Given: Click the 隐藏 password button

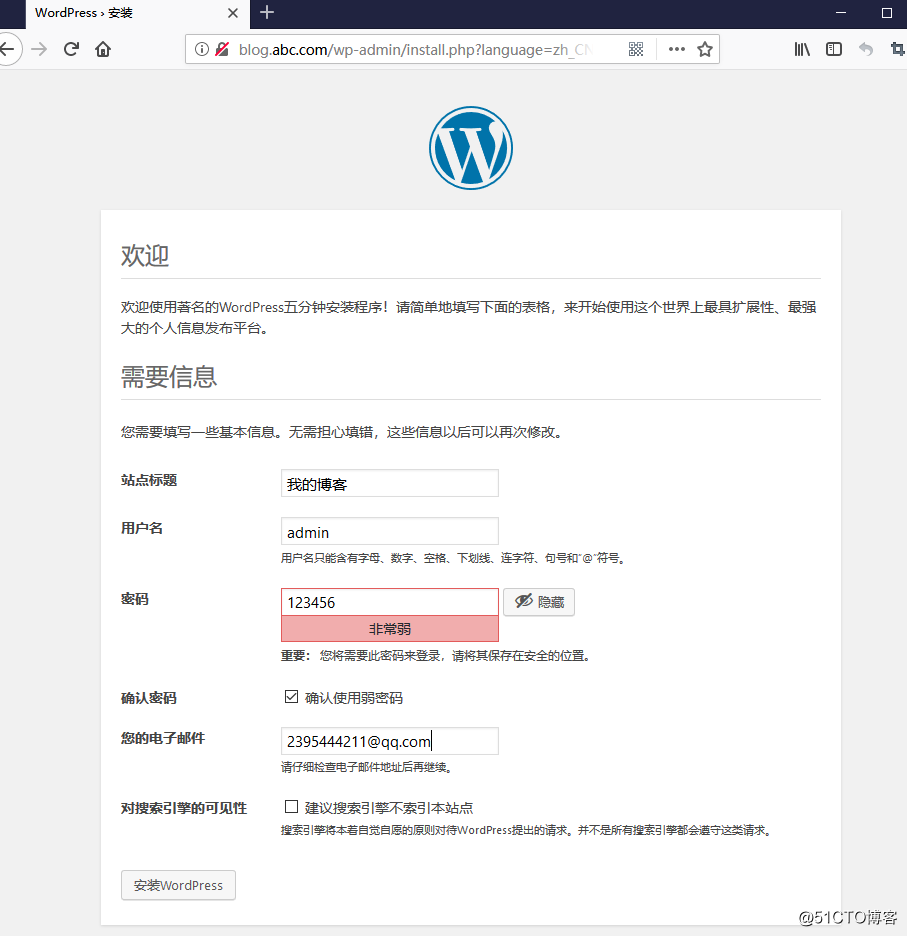Looking at the screenshot, I should tap(539, 602).
